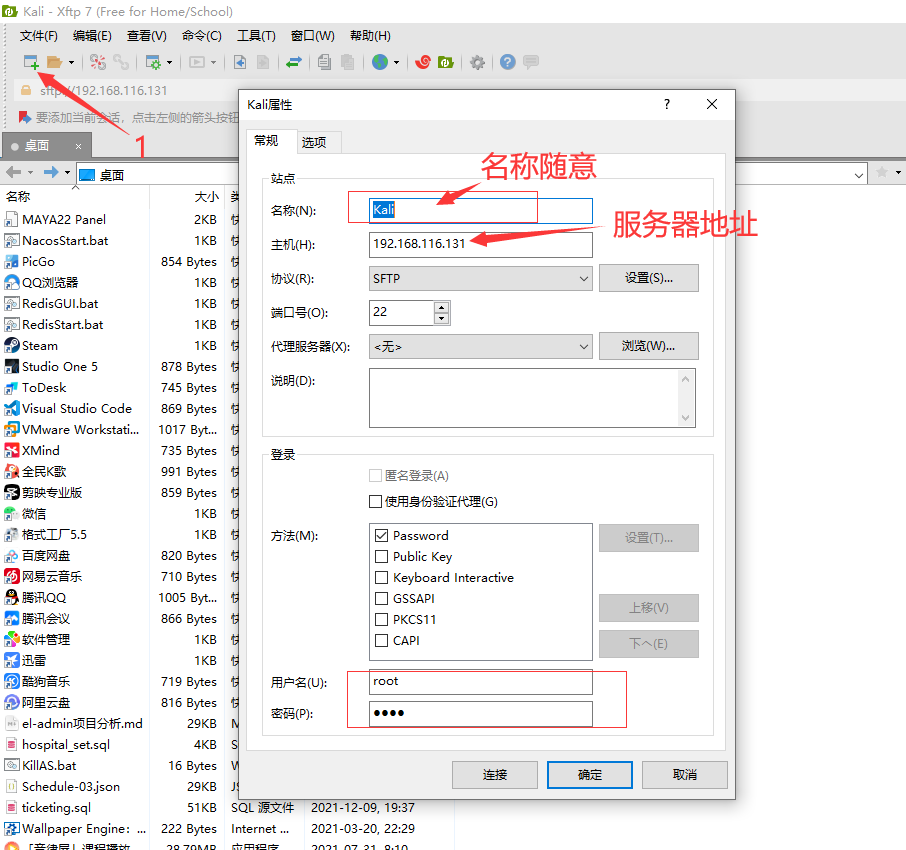Click the 浏览(W)... browse button
This screenshot has height=850, width=906.
(x=648, y=346)
